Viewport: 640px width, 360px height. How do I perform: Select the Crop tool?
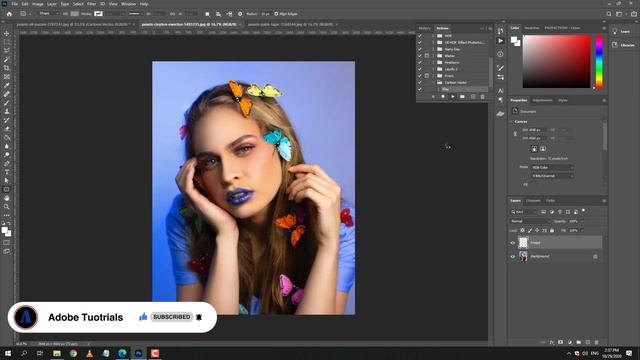tap(7, 68)
